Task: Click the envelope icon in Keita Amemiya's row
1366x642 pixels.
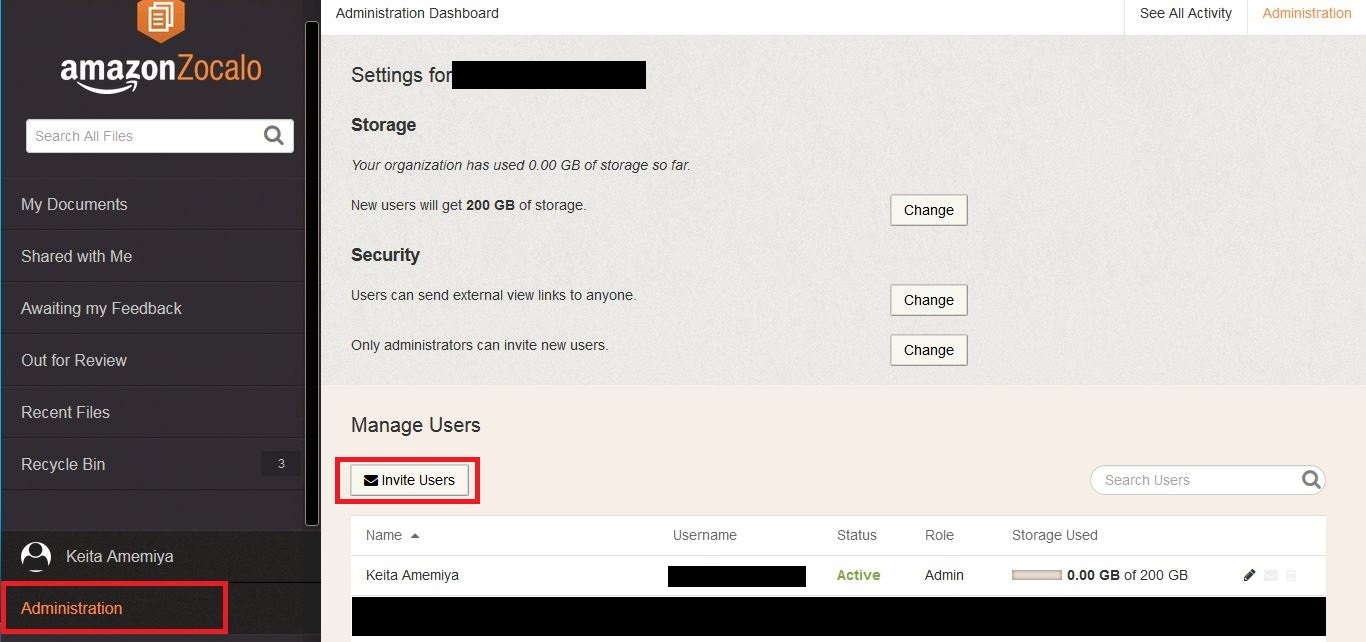Action: click(1271, 575)
